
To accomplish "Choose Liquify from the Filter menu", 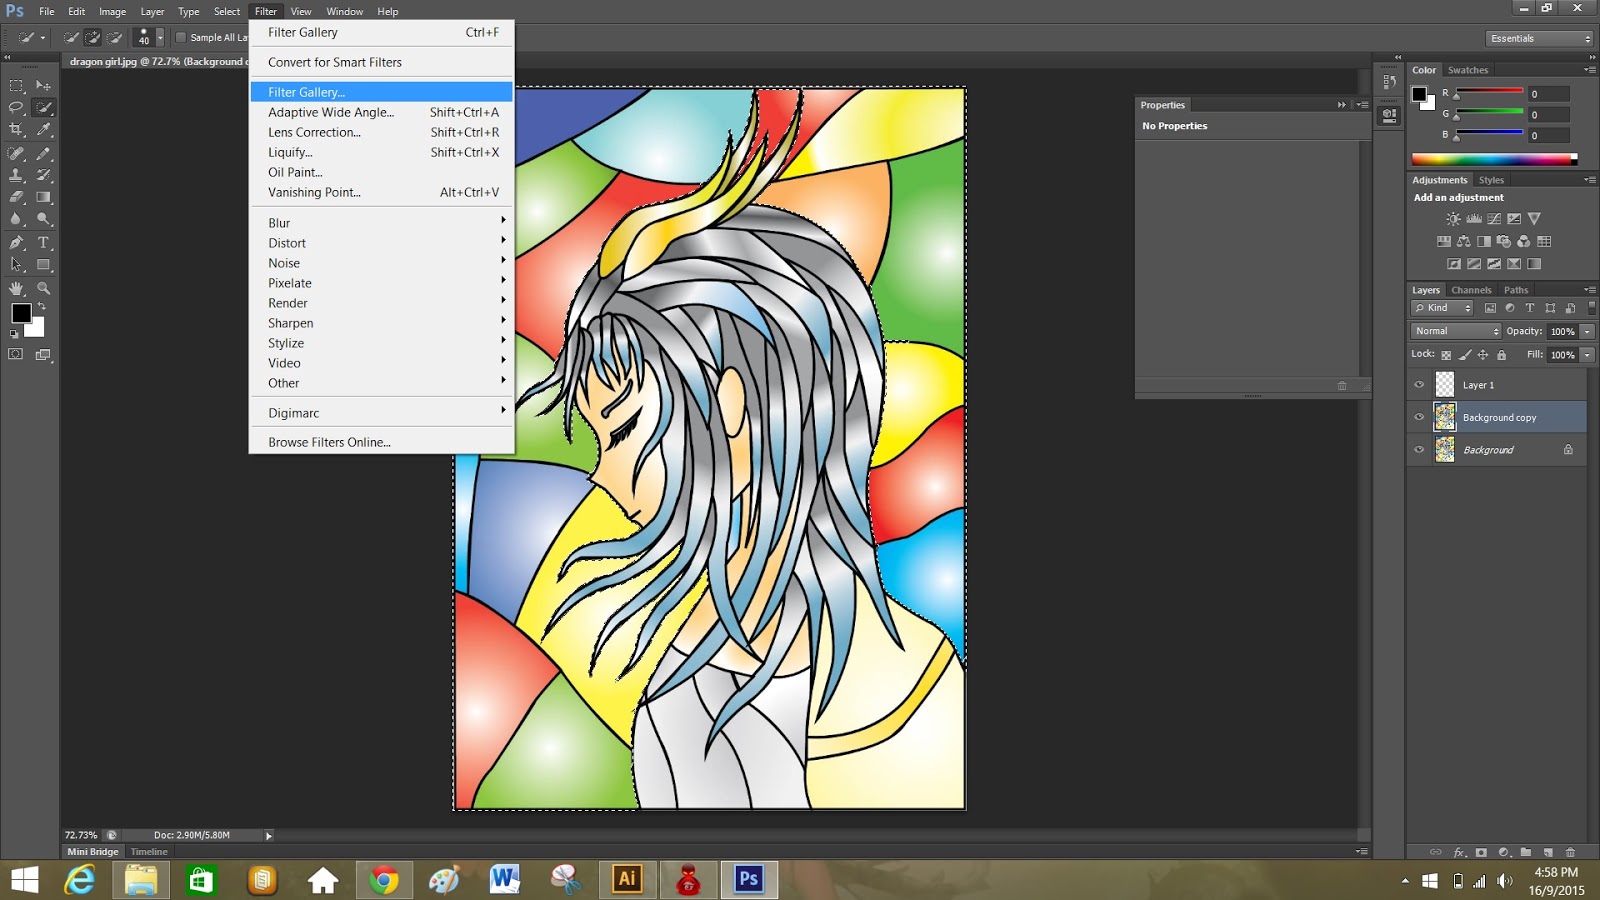I will point(290,153).
